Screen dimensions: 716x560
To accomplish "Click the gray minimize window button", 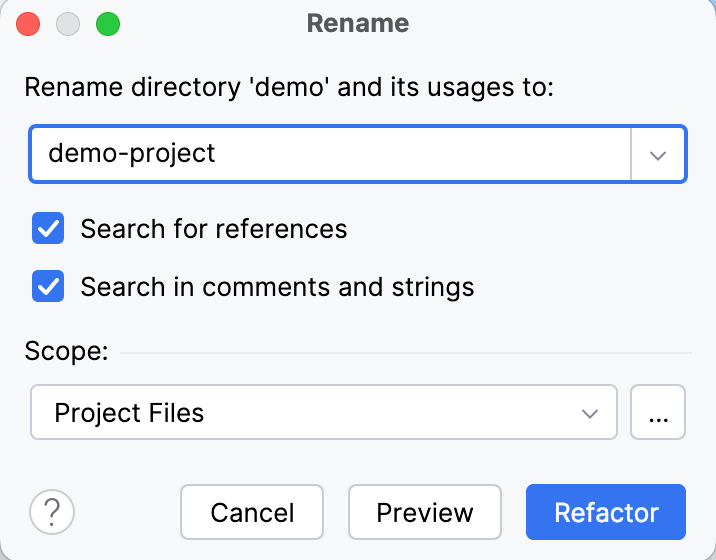I will (x=68, y=24).
